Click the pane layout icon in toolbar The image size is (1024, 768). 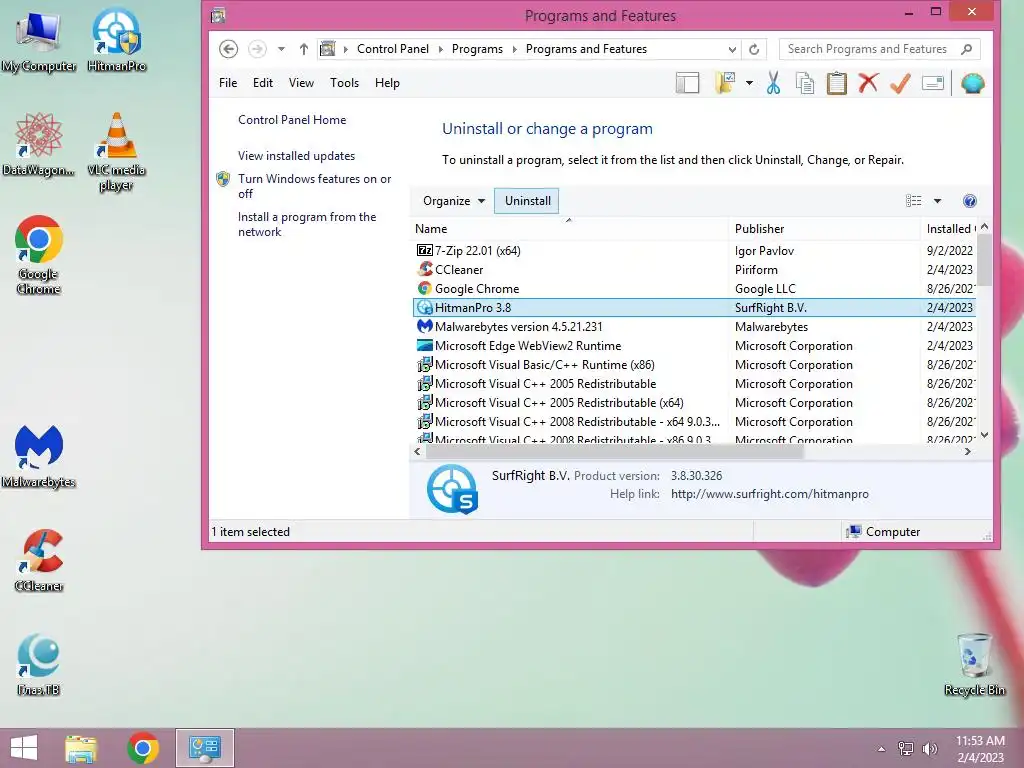point(687,83)
